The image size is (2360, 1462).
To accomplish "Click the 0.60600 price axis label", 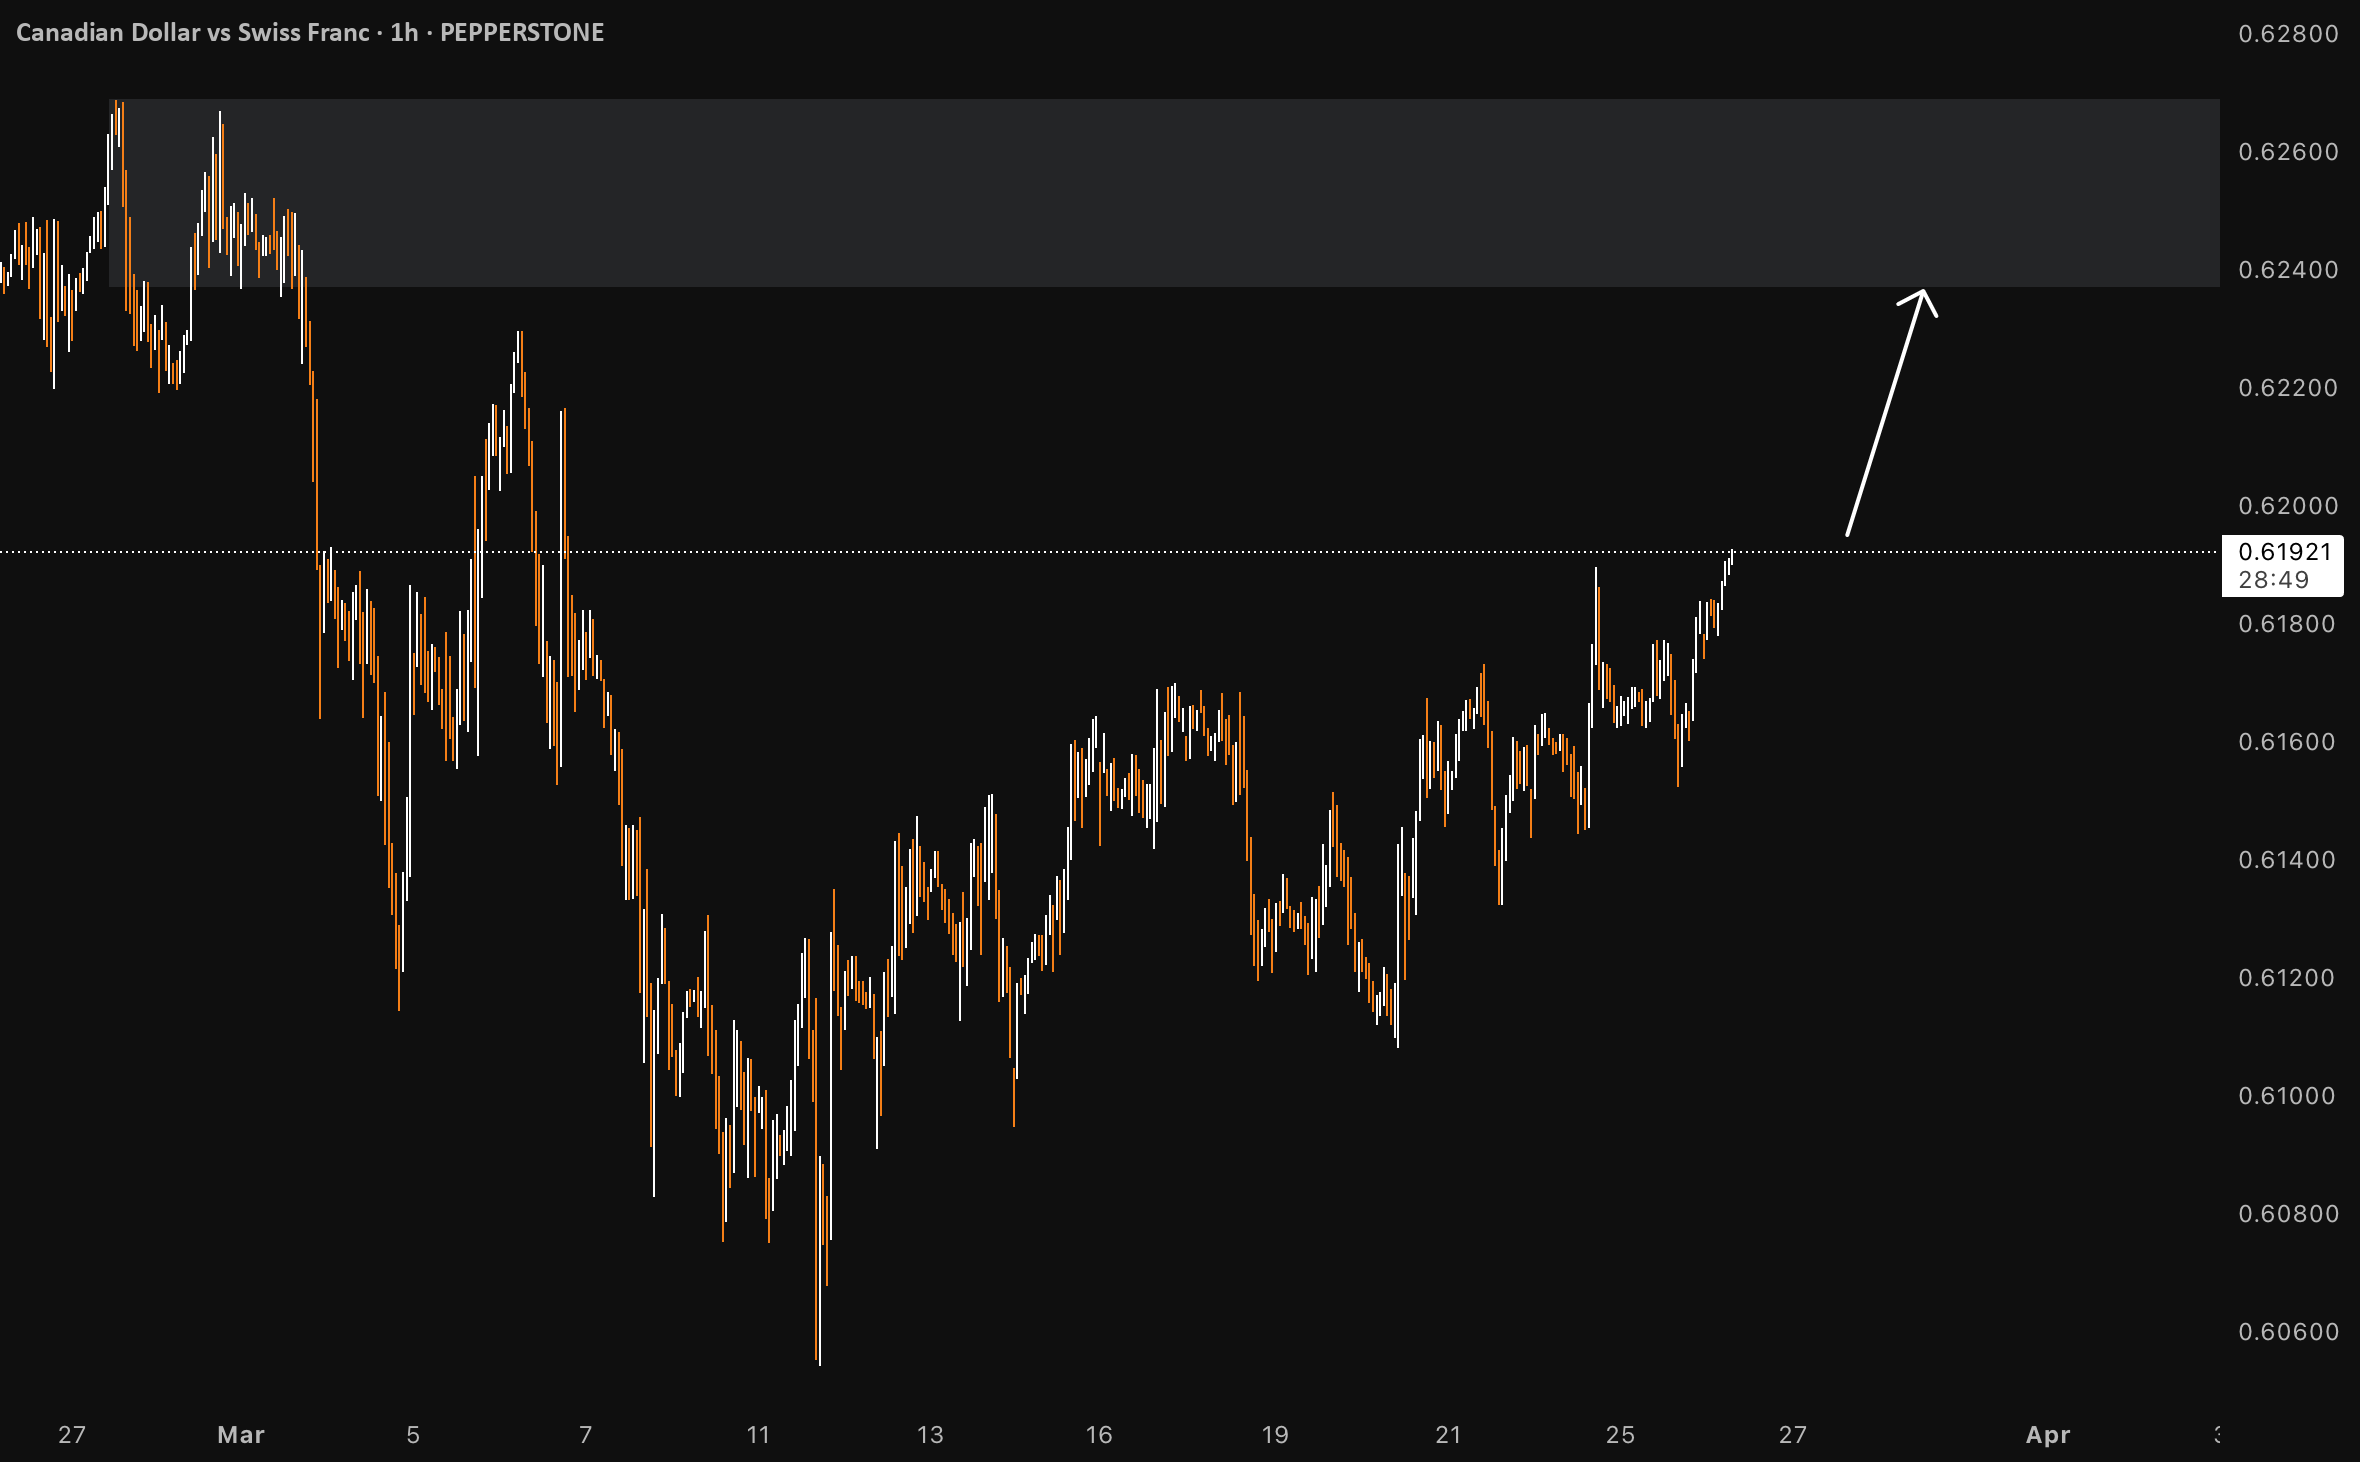I will pos(2288,1332).
